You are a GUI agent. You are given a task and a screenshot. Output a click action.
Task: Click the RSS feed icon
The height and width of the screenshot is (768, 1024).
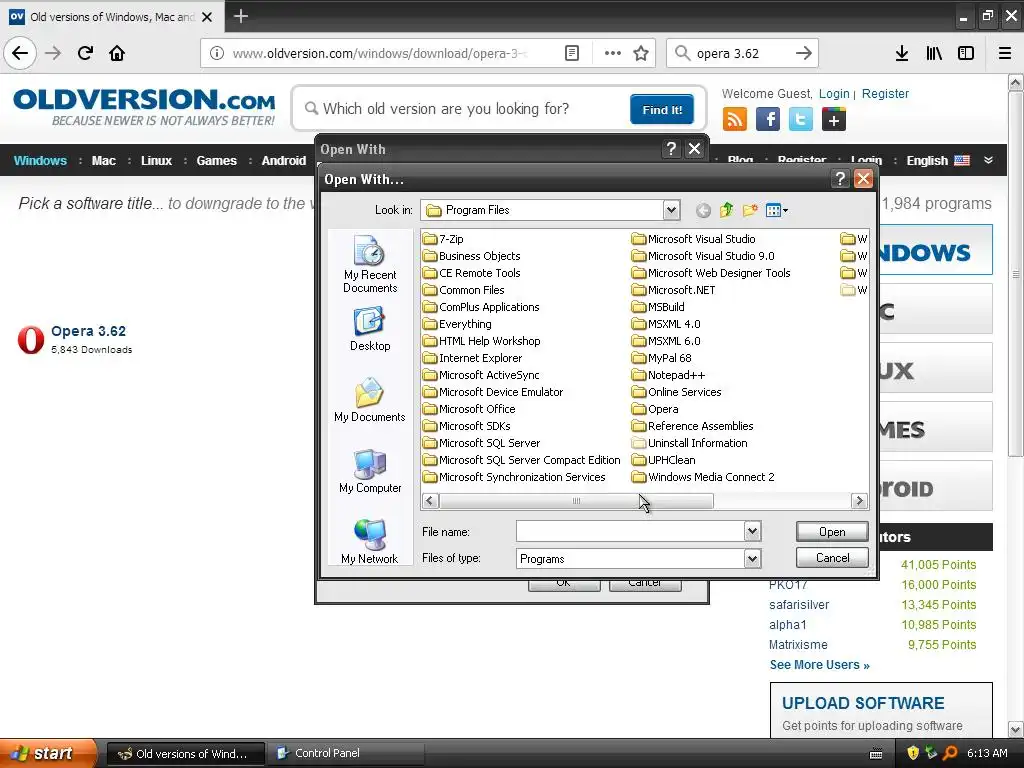tap(734, 120)
